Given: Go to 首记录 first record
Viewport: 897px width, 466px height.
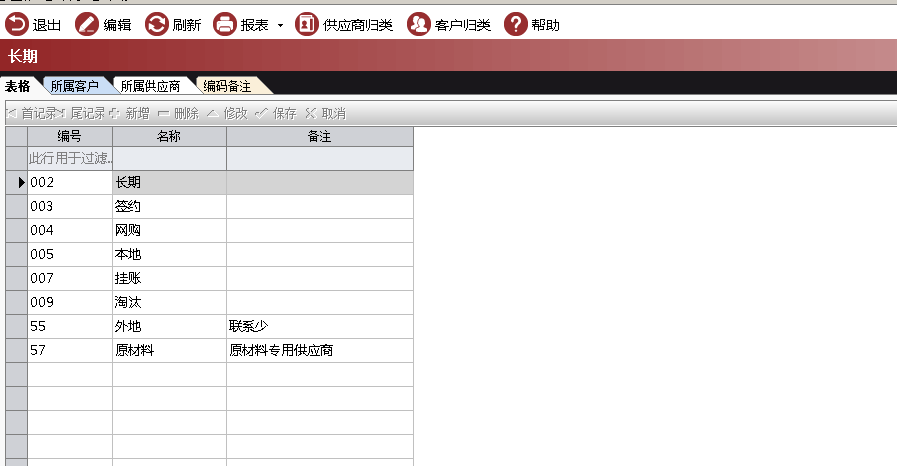Looking at the screenshot, I should click(x=32, y=113).
